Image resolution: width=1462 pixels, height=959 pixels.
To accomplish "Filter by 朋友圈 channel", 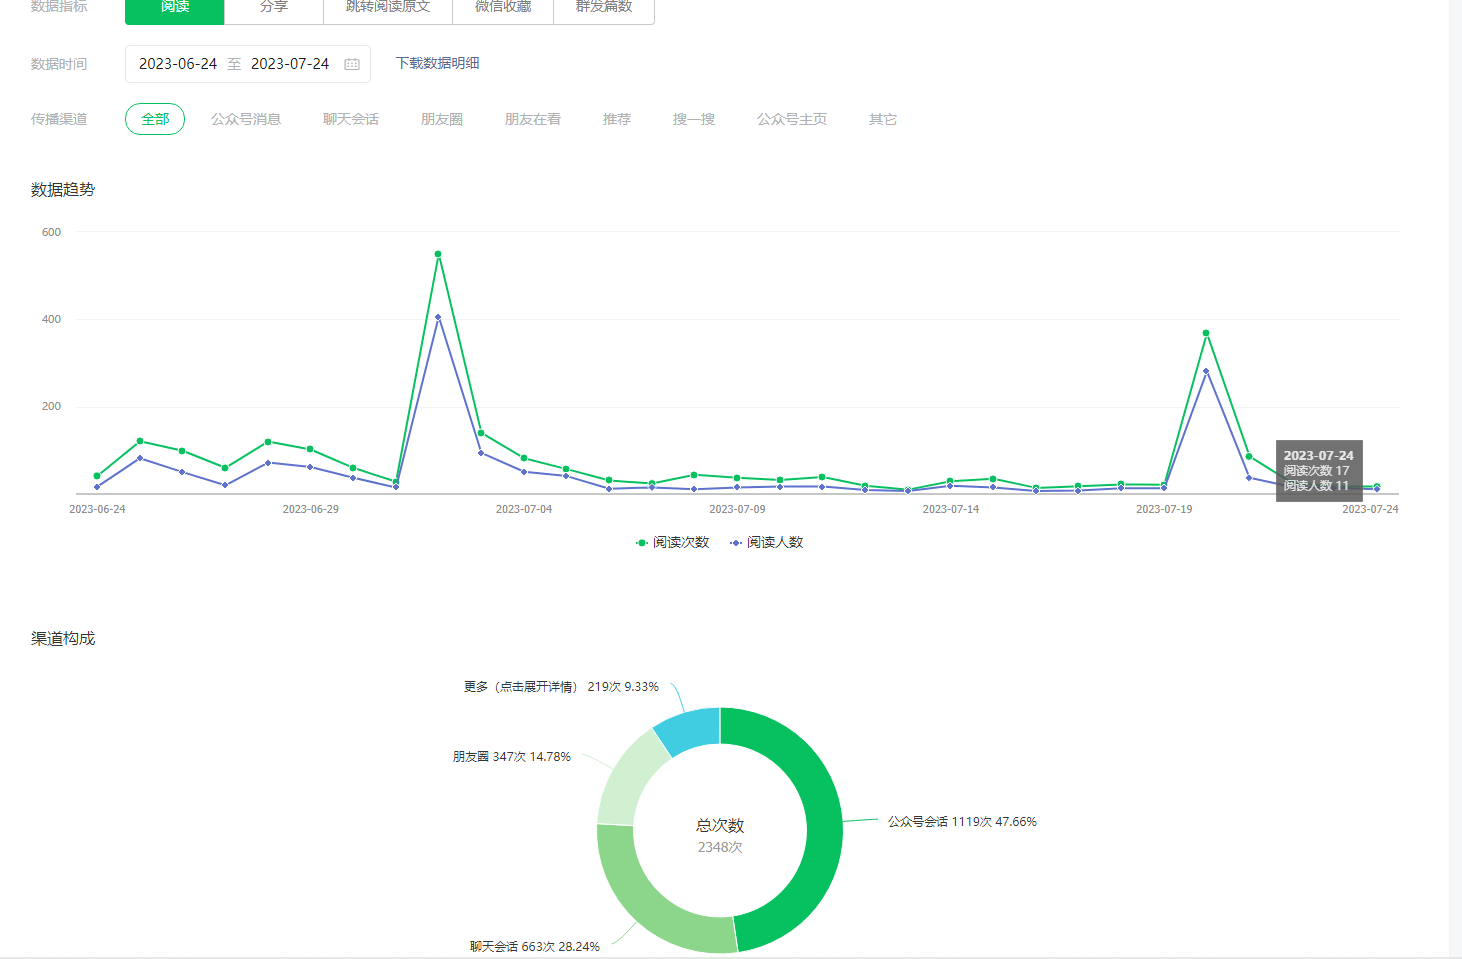I will pyautogui.click(x=442, y=119).
